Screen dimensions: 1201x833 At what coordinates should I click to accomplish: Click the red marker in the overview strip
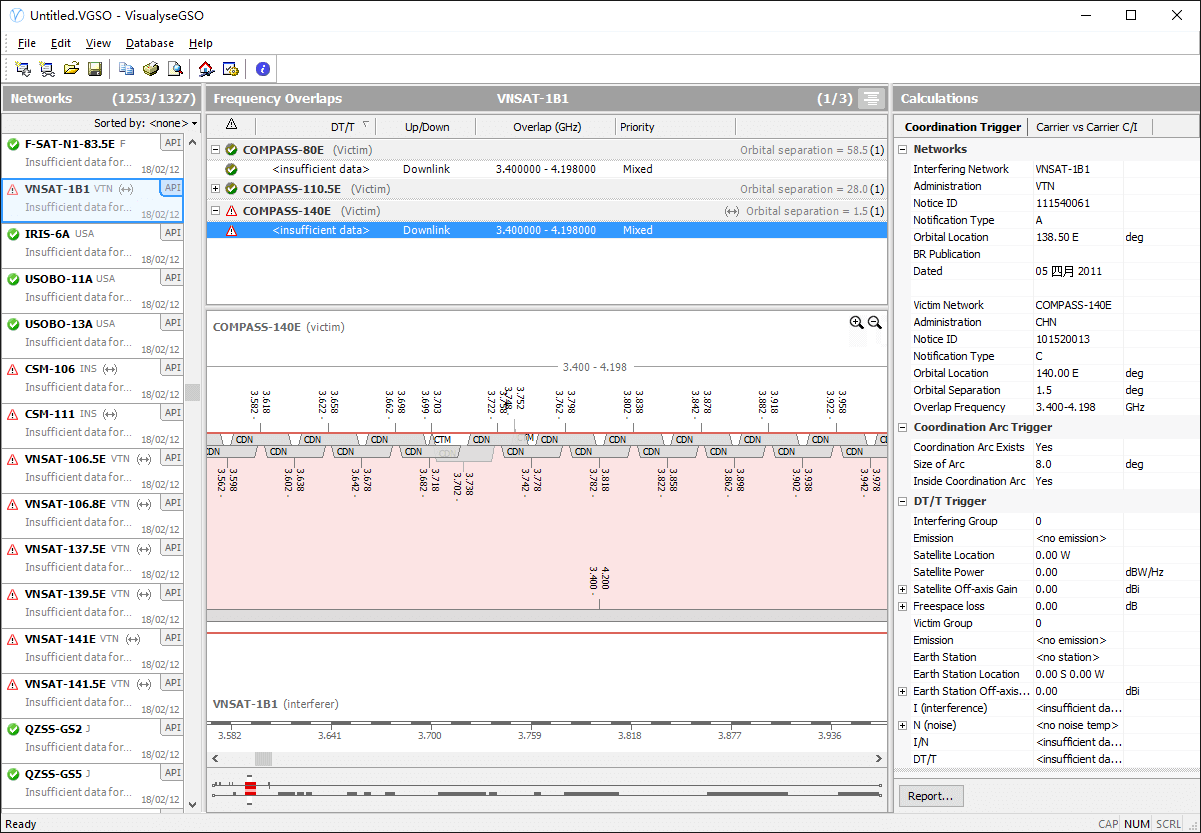pos(250,788)
